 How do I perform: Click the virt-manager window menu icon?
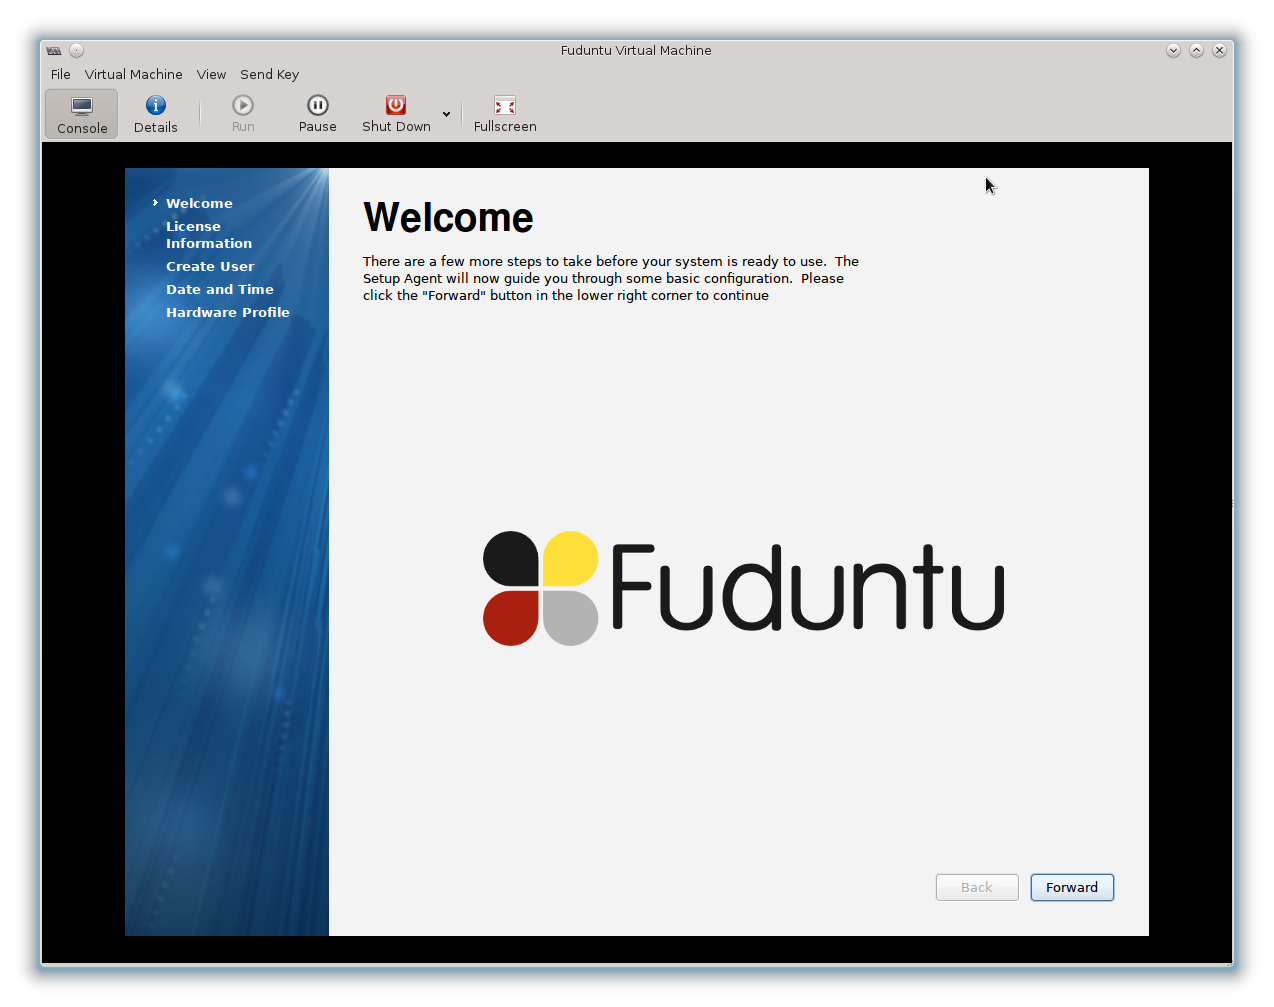(x=54, y=50)
